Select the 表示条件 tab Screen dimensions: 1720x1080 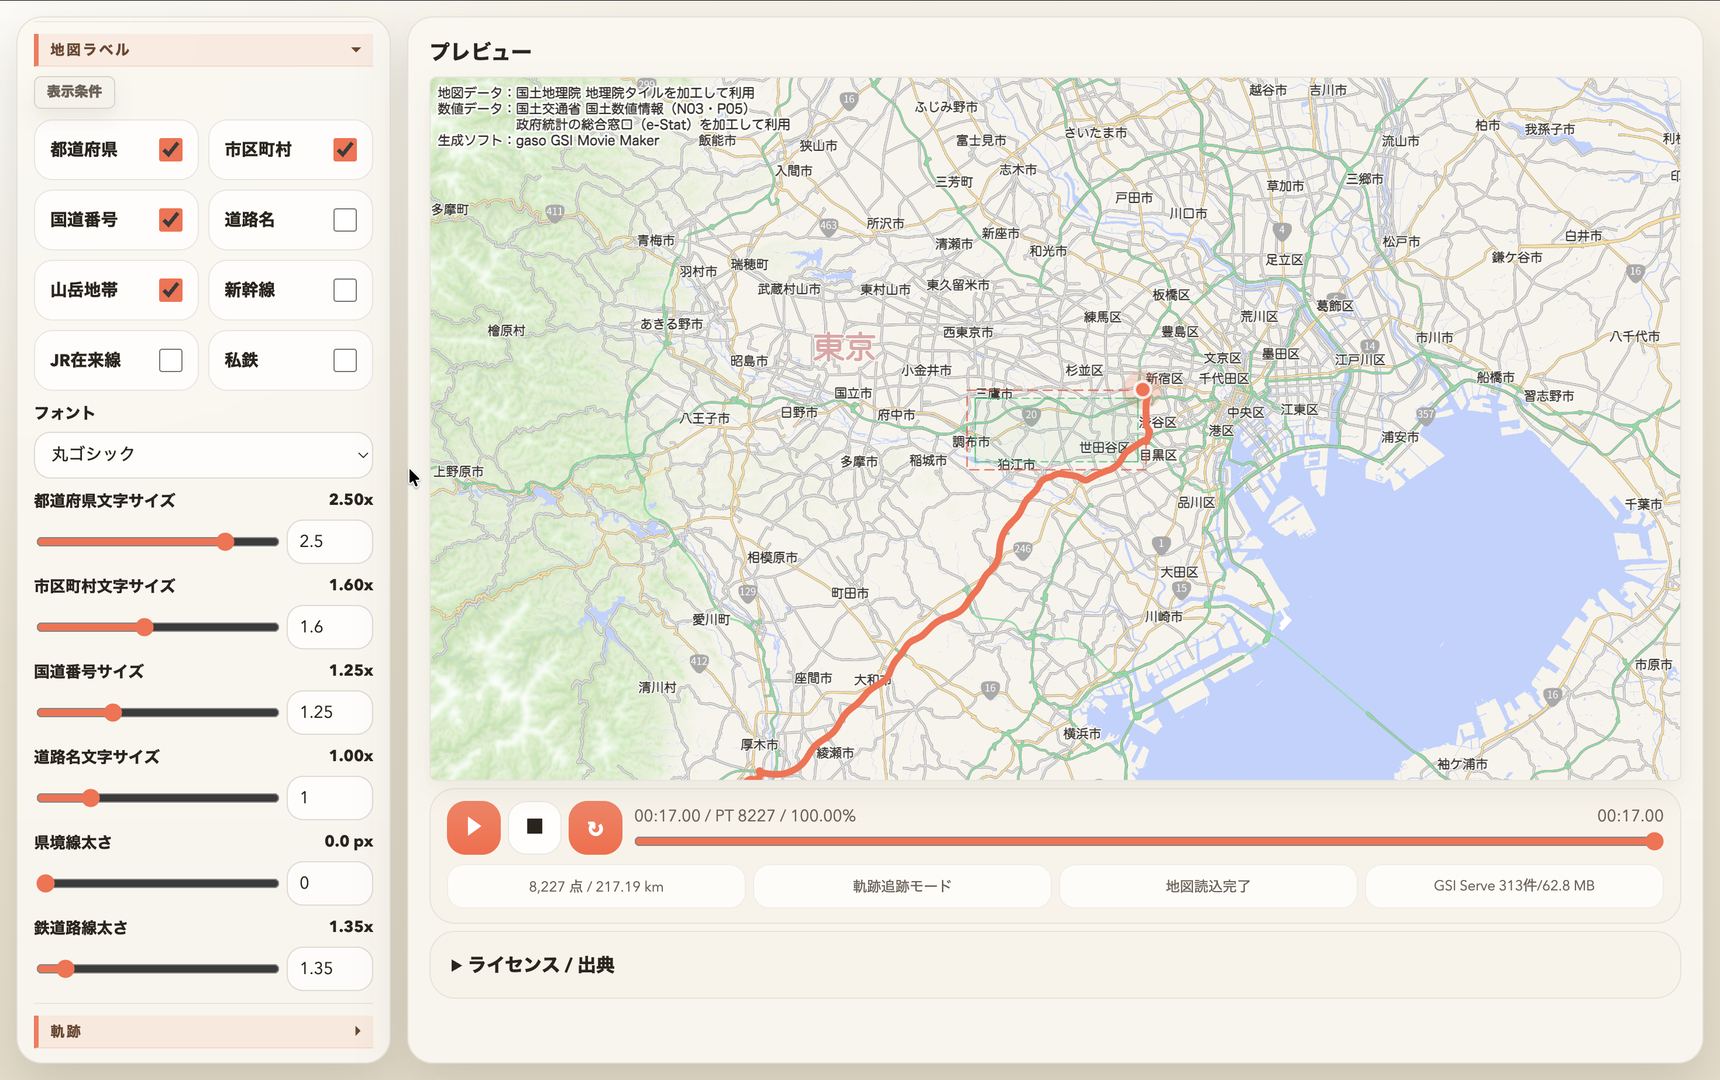tap(74, 92)
